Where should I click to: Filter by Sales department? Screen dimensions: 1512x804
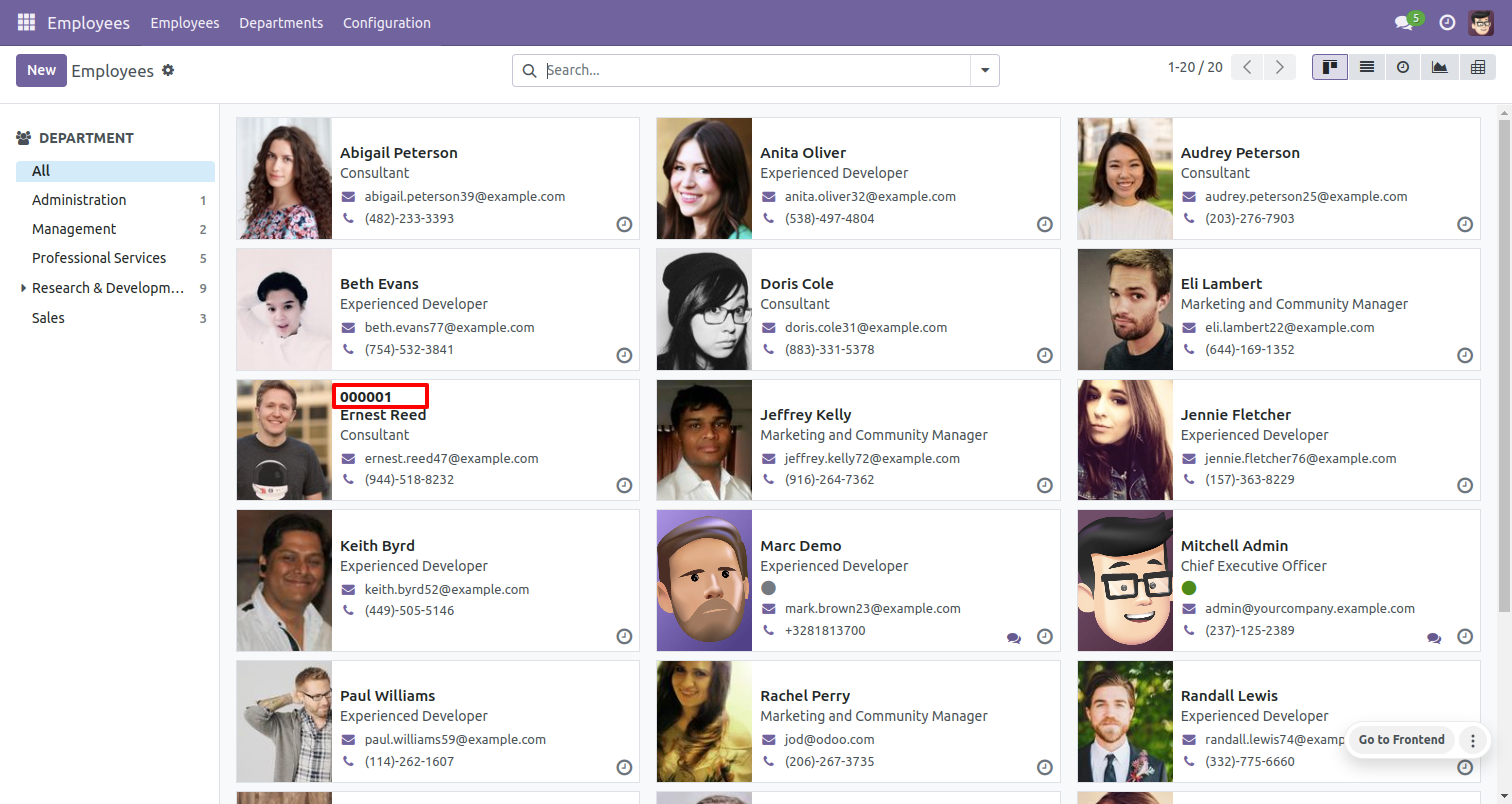coord(115,318)
